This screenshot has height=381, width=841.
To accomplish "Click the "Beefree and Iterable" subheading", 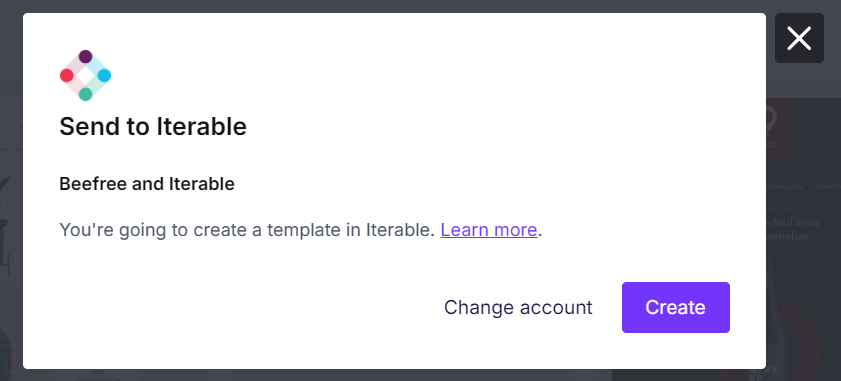I will point(147,184).
